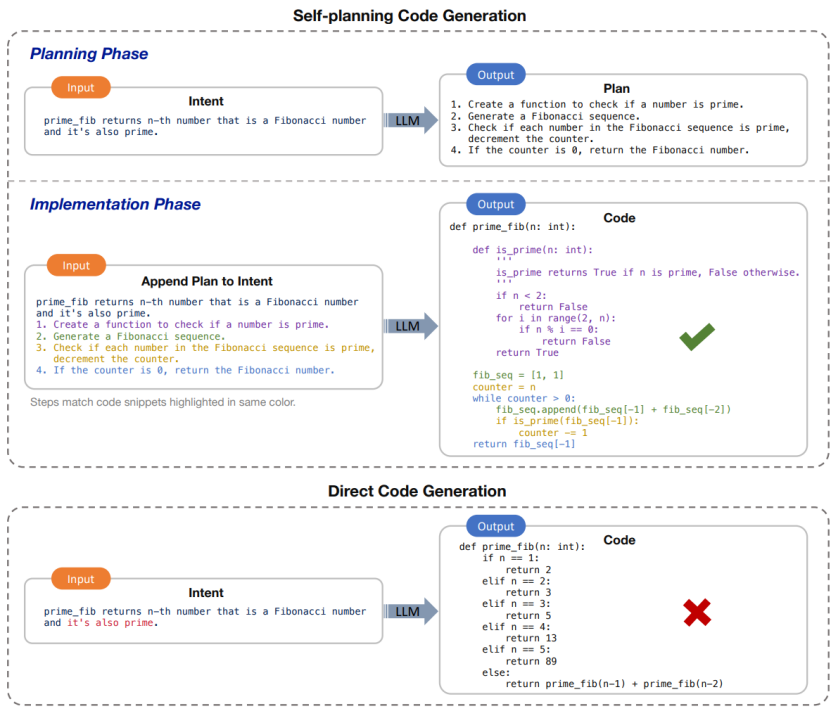The image size is (831, 711).
Task: Select the orange Input badge in Direct Code Generation
Action: tap(81, 579)
